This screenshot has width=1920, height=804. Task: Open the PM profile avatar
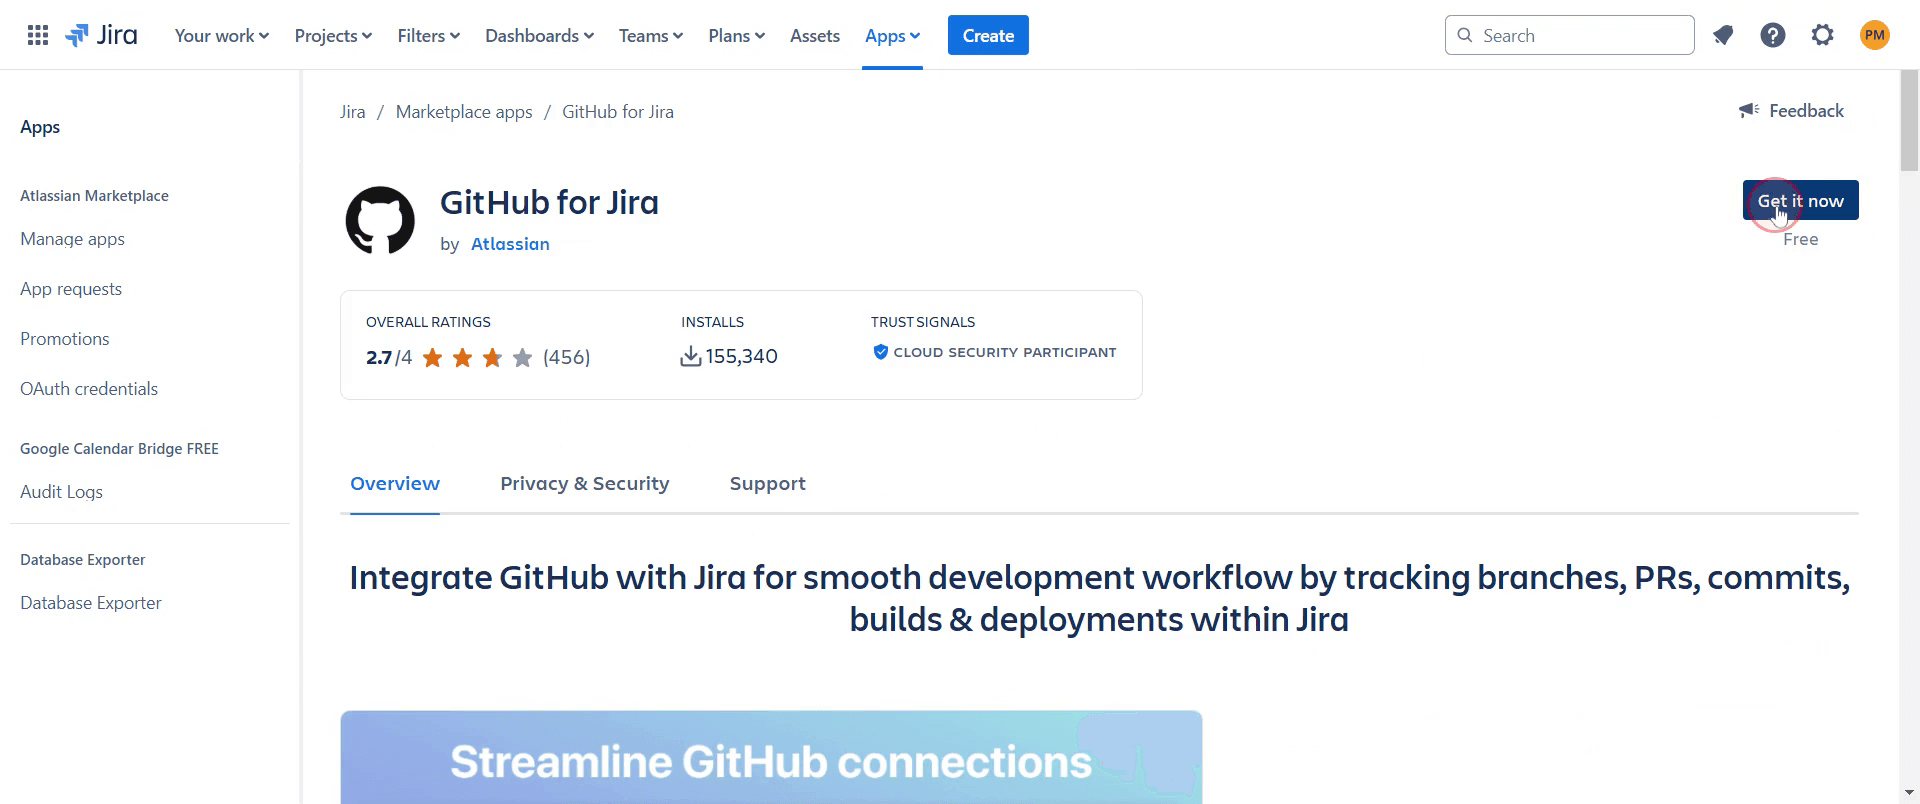point(1875,36)
